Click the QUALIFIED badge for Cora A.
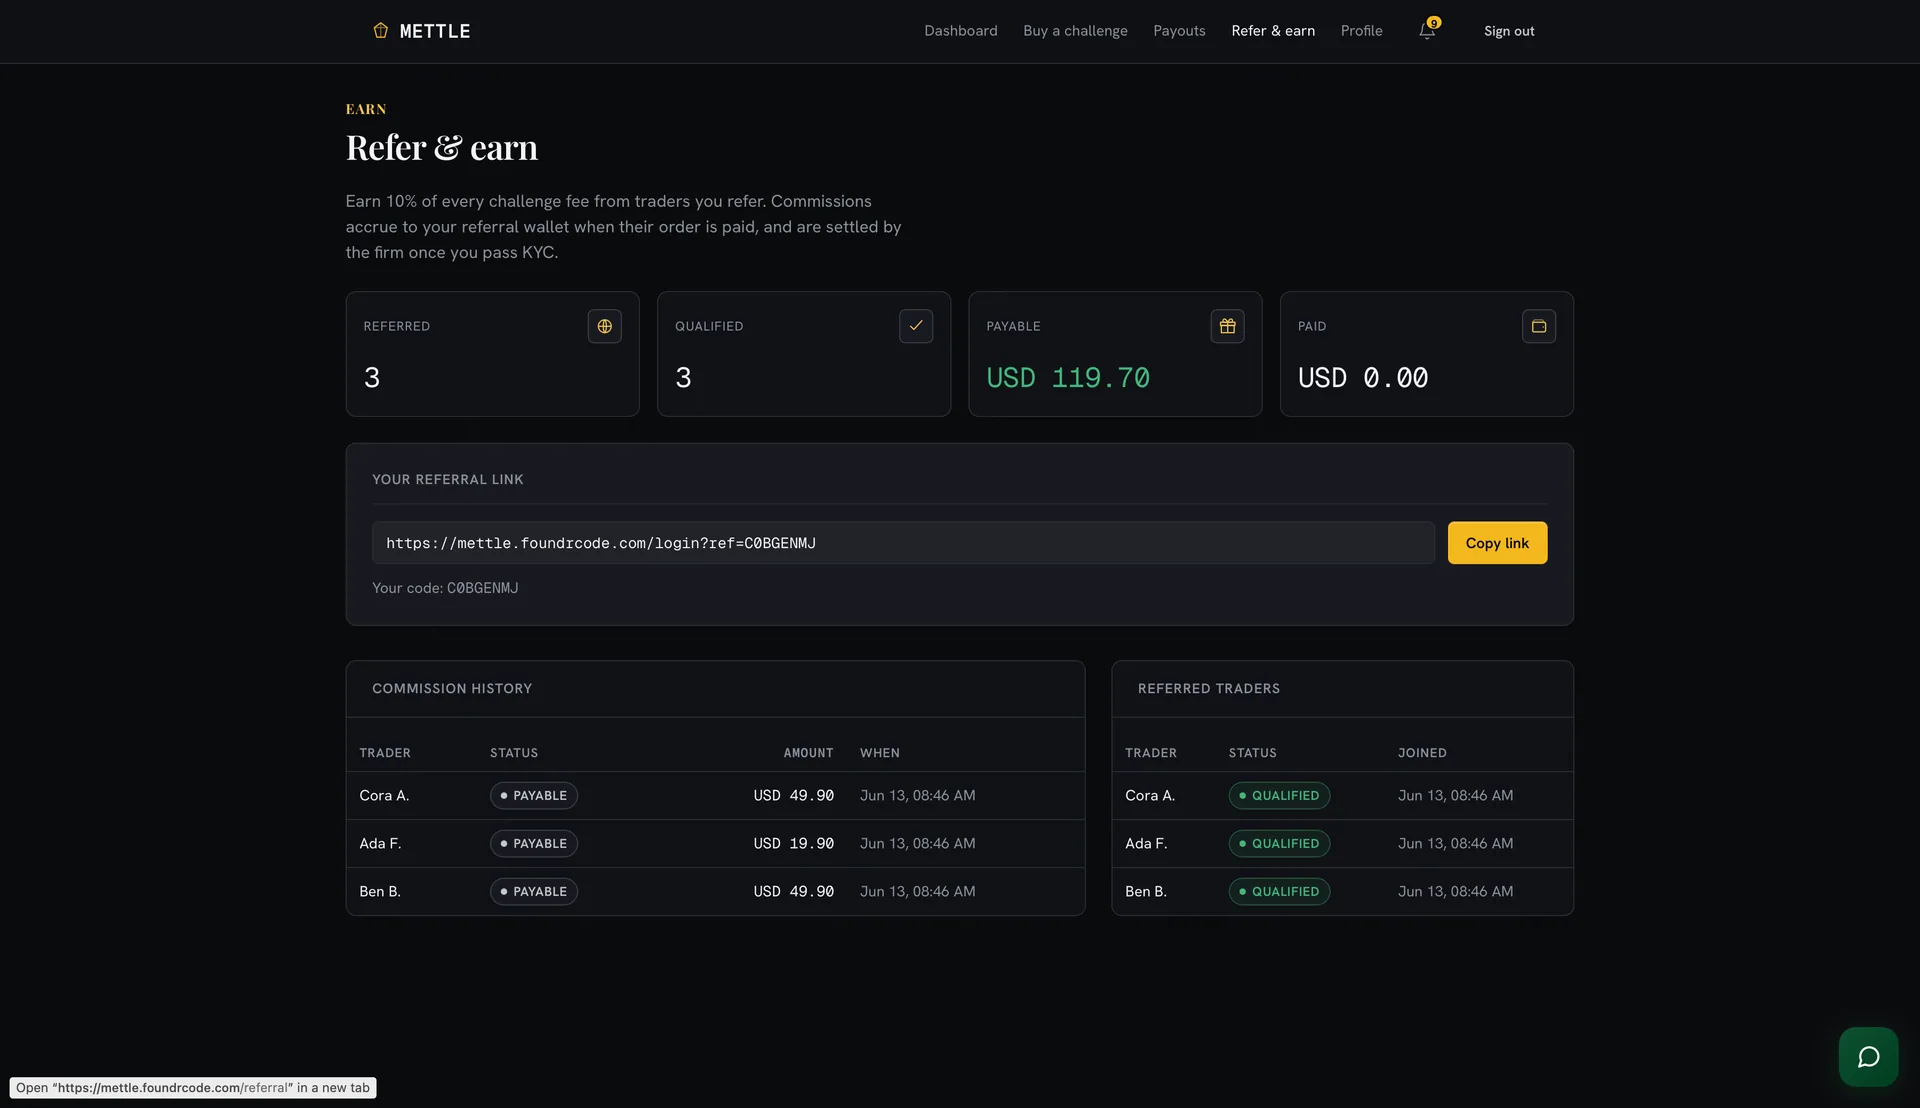Screen dimensions: 1920x1108 click(x=1279, y=796)
